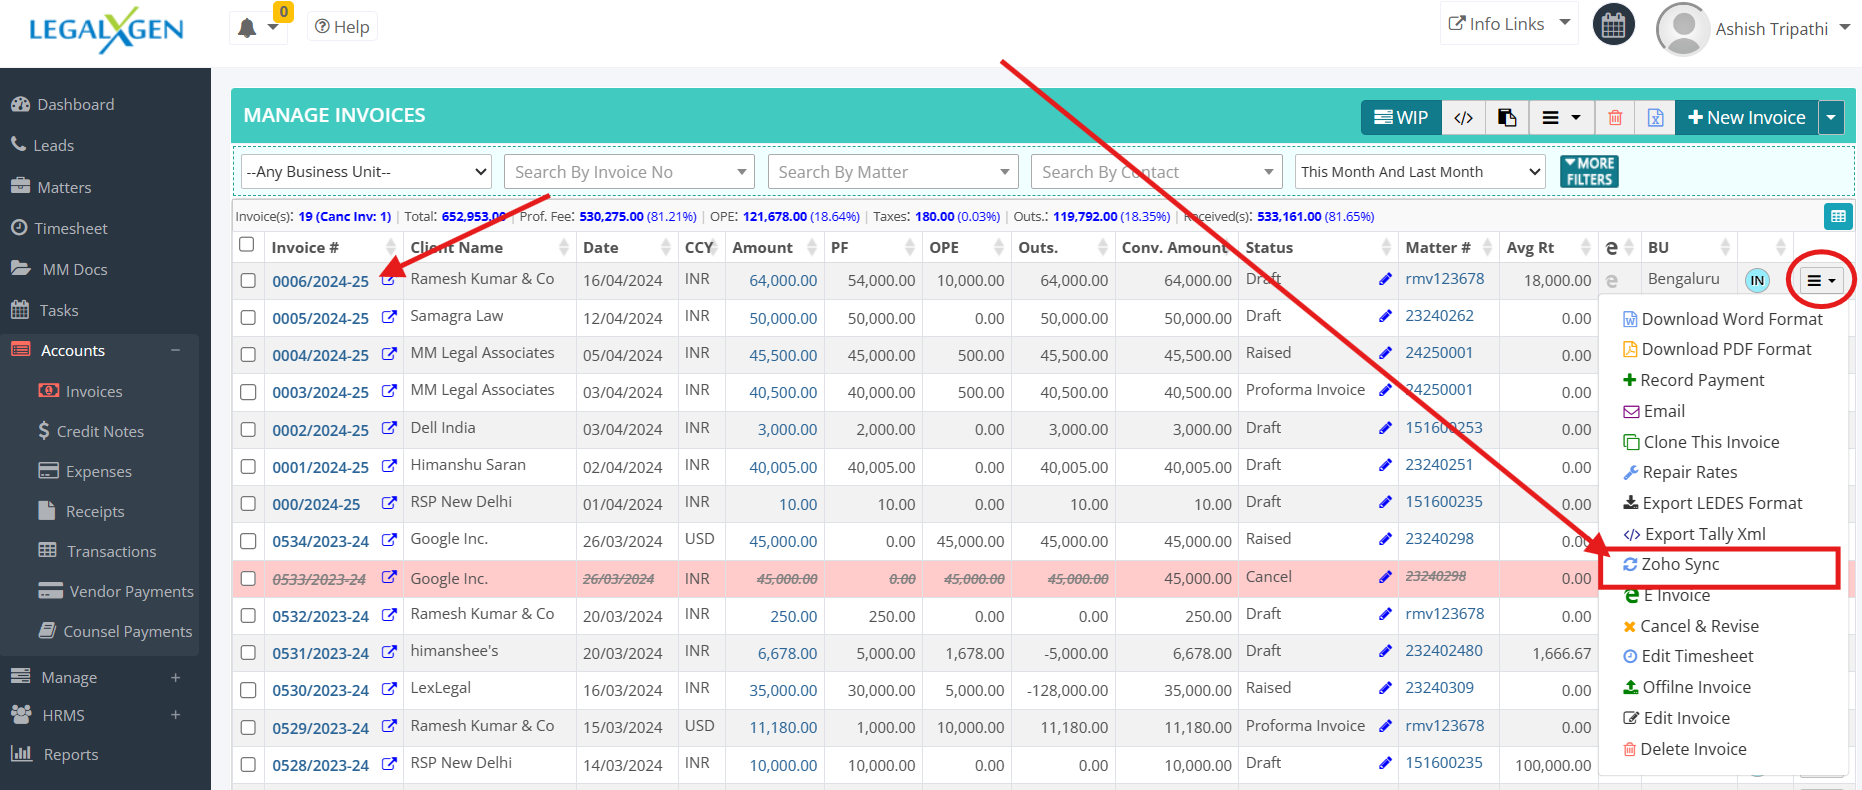Click the notification bell icon
The width and height of the screenshot is (1862, 790).
tap(247, 28)
